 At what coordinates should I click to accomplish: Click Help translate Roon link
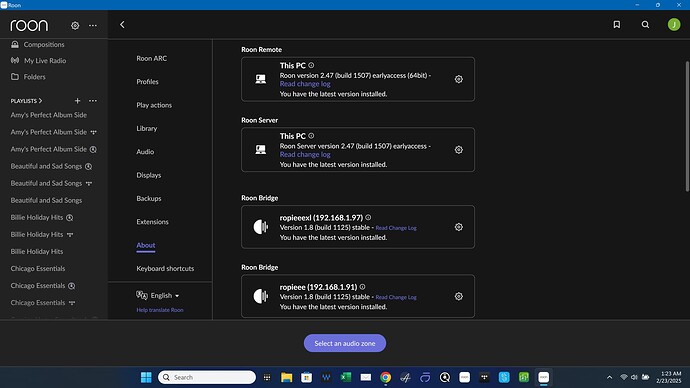[160, 310]
